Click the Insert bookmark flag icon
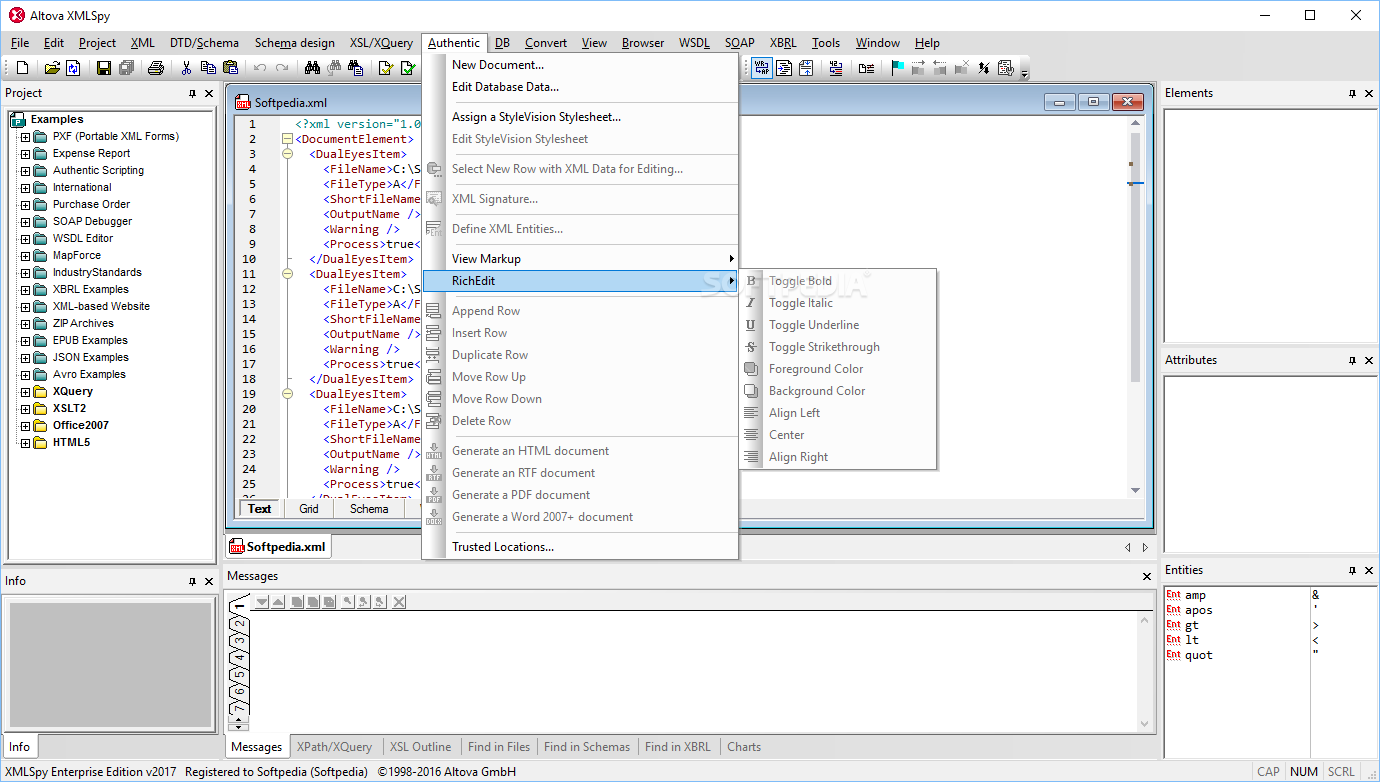Image resolution: width=1380 pixels, height=782 pixels. click(897, 68)
